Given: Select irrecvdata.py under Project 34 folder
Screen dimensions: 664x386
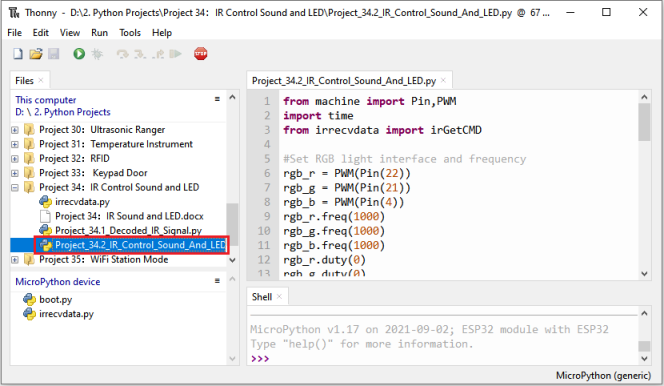Looking at the screenshot, I should 82,201.
